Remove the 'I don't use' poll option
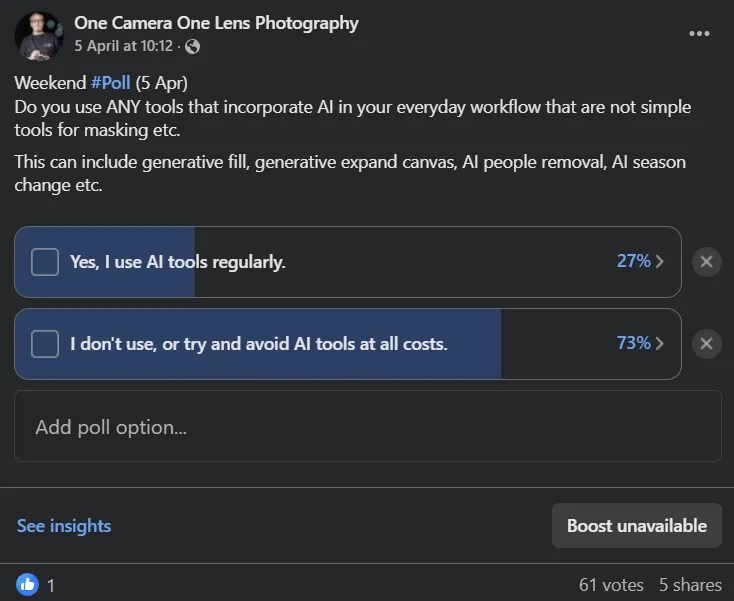Image resolution: width=734 pixels, height=601 pixels. click(706, 344)
